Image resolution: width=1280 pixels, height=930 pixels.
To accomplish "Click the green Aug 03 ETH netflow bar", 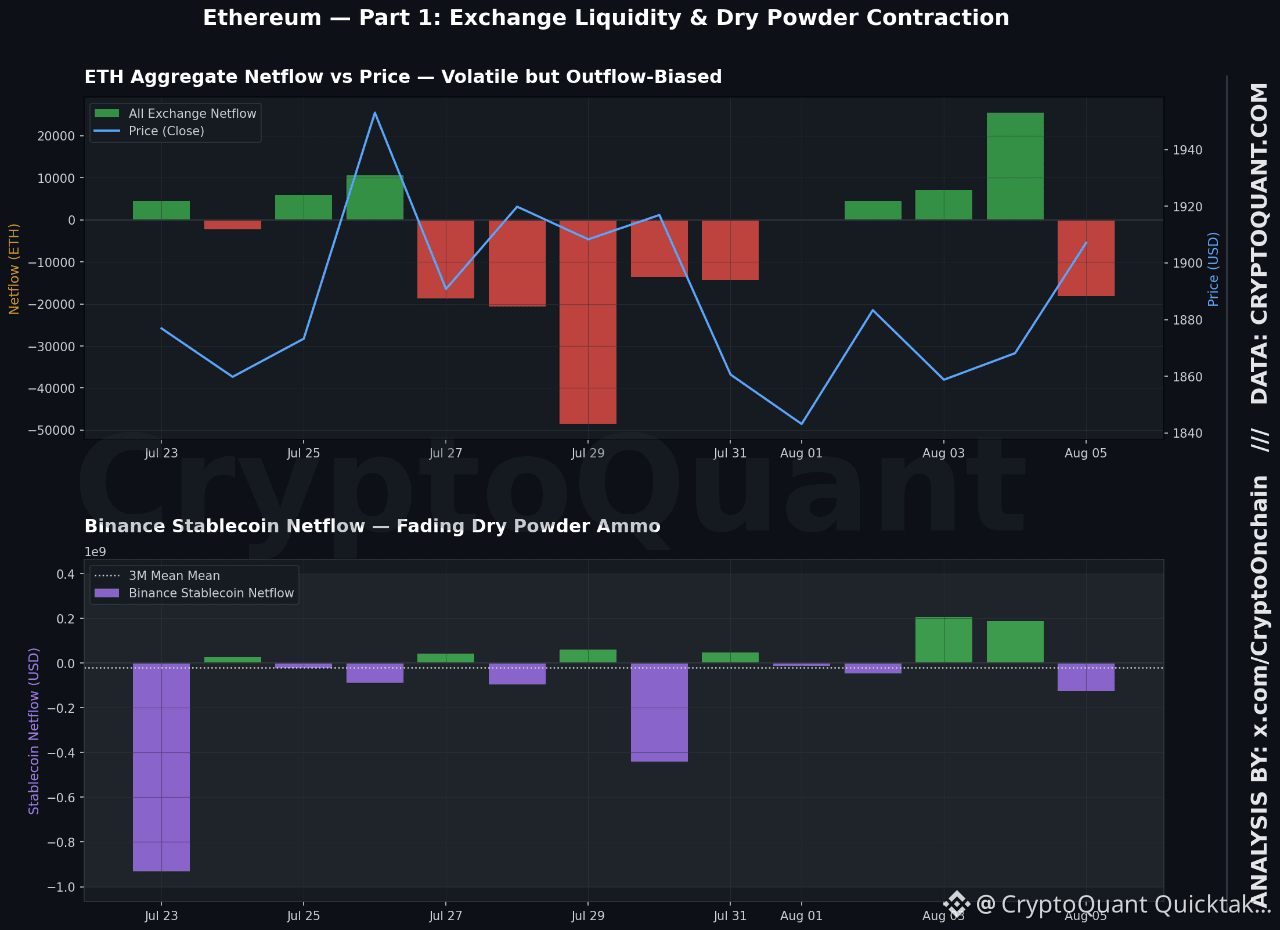I will pyautogui.click(x=944, y=205).
